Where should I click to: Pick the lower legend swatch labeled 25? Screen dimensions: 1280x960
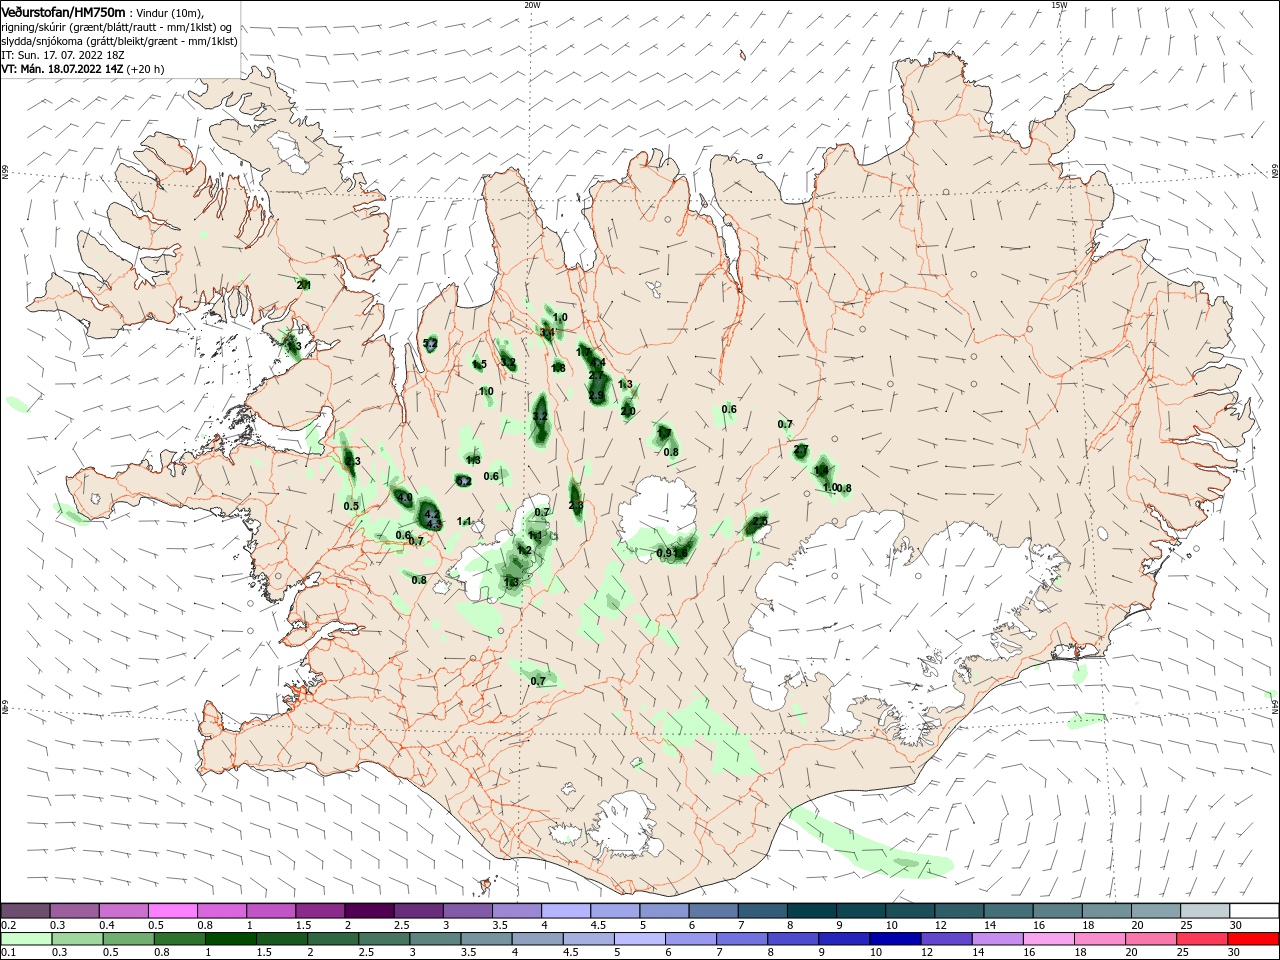[x=1202, y=939]
